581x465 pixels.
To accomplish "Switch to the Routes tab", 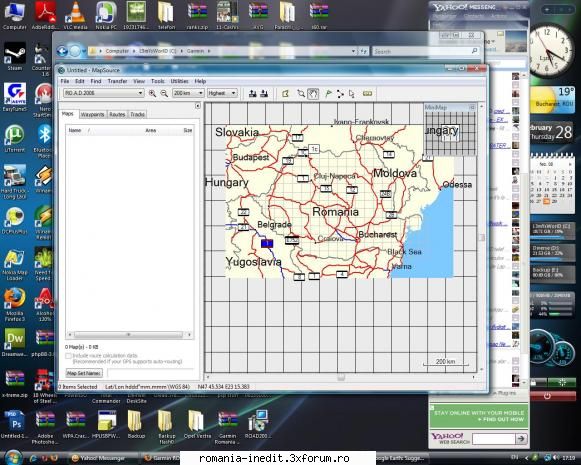I will click(117, 114).
